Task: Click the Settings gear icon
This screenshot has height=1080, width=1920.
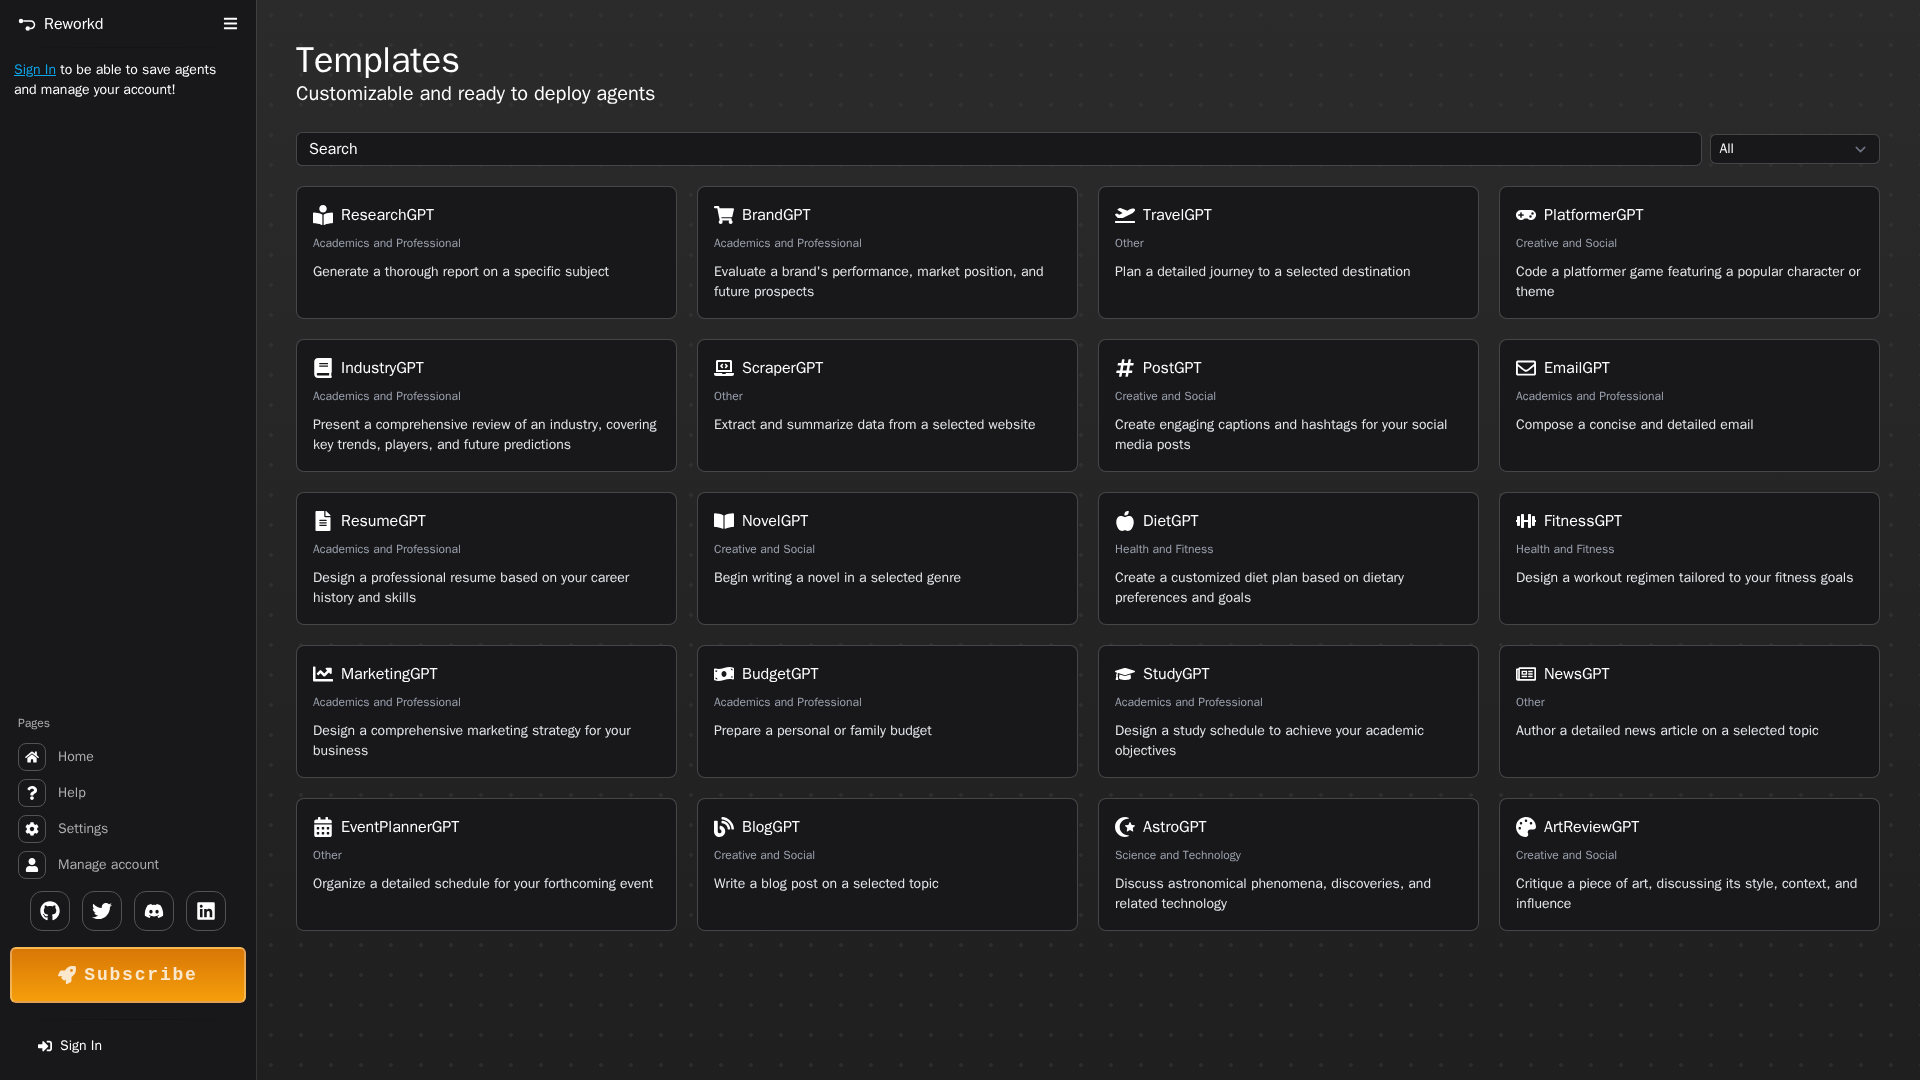Action: pyautogui.click(x=32, y=829)
